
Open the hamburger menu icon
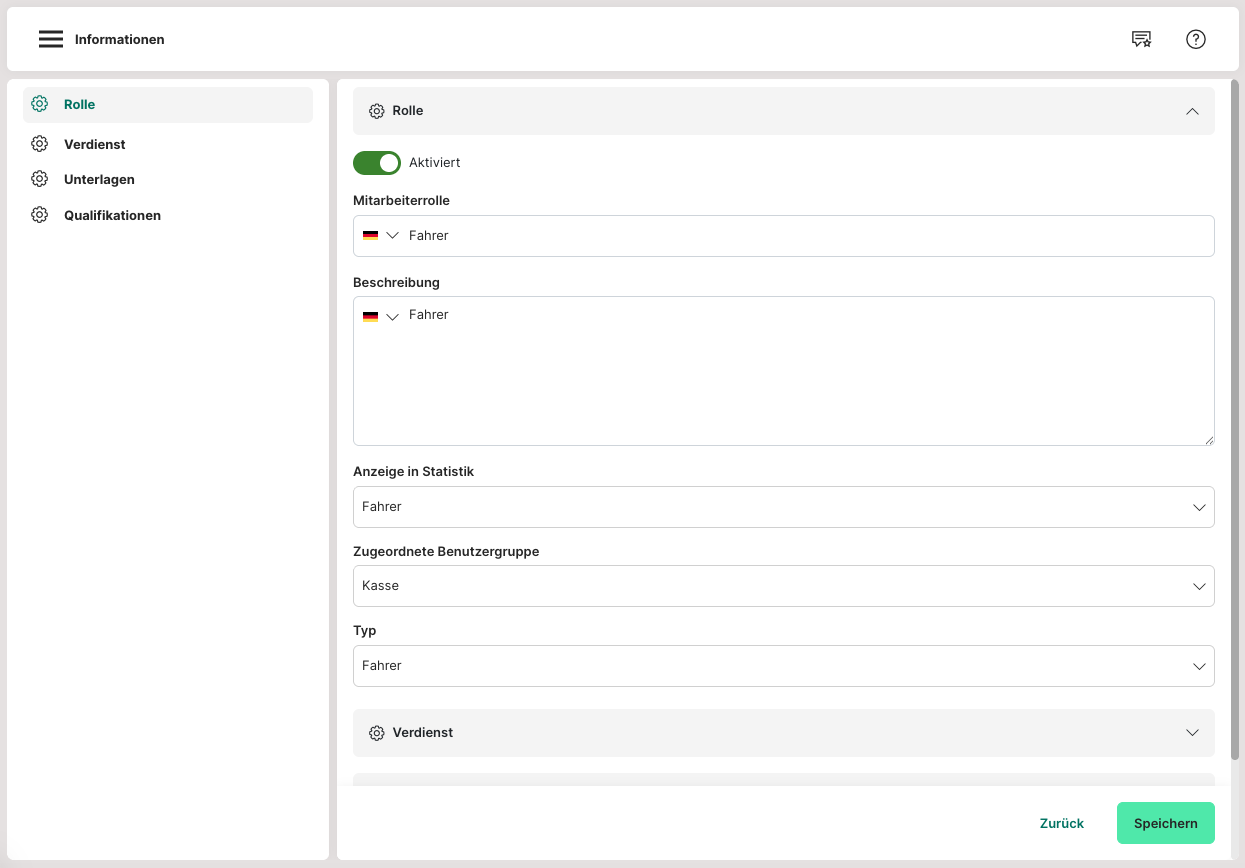[51, 39]
